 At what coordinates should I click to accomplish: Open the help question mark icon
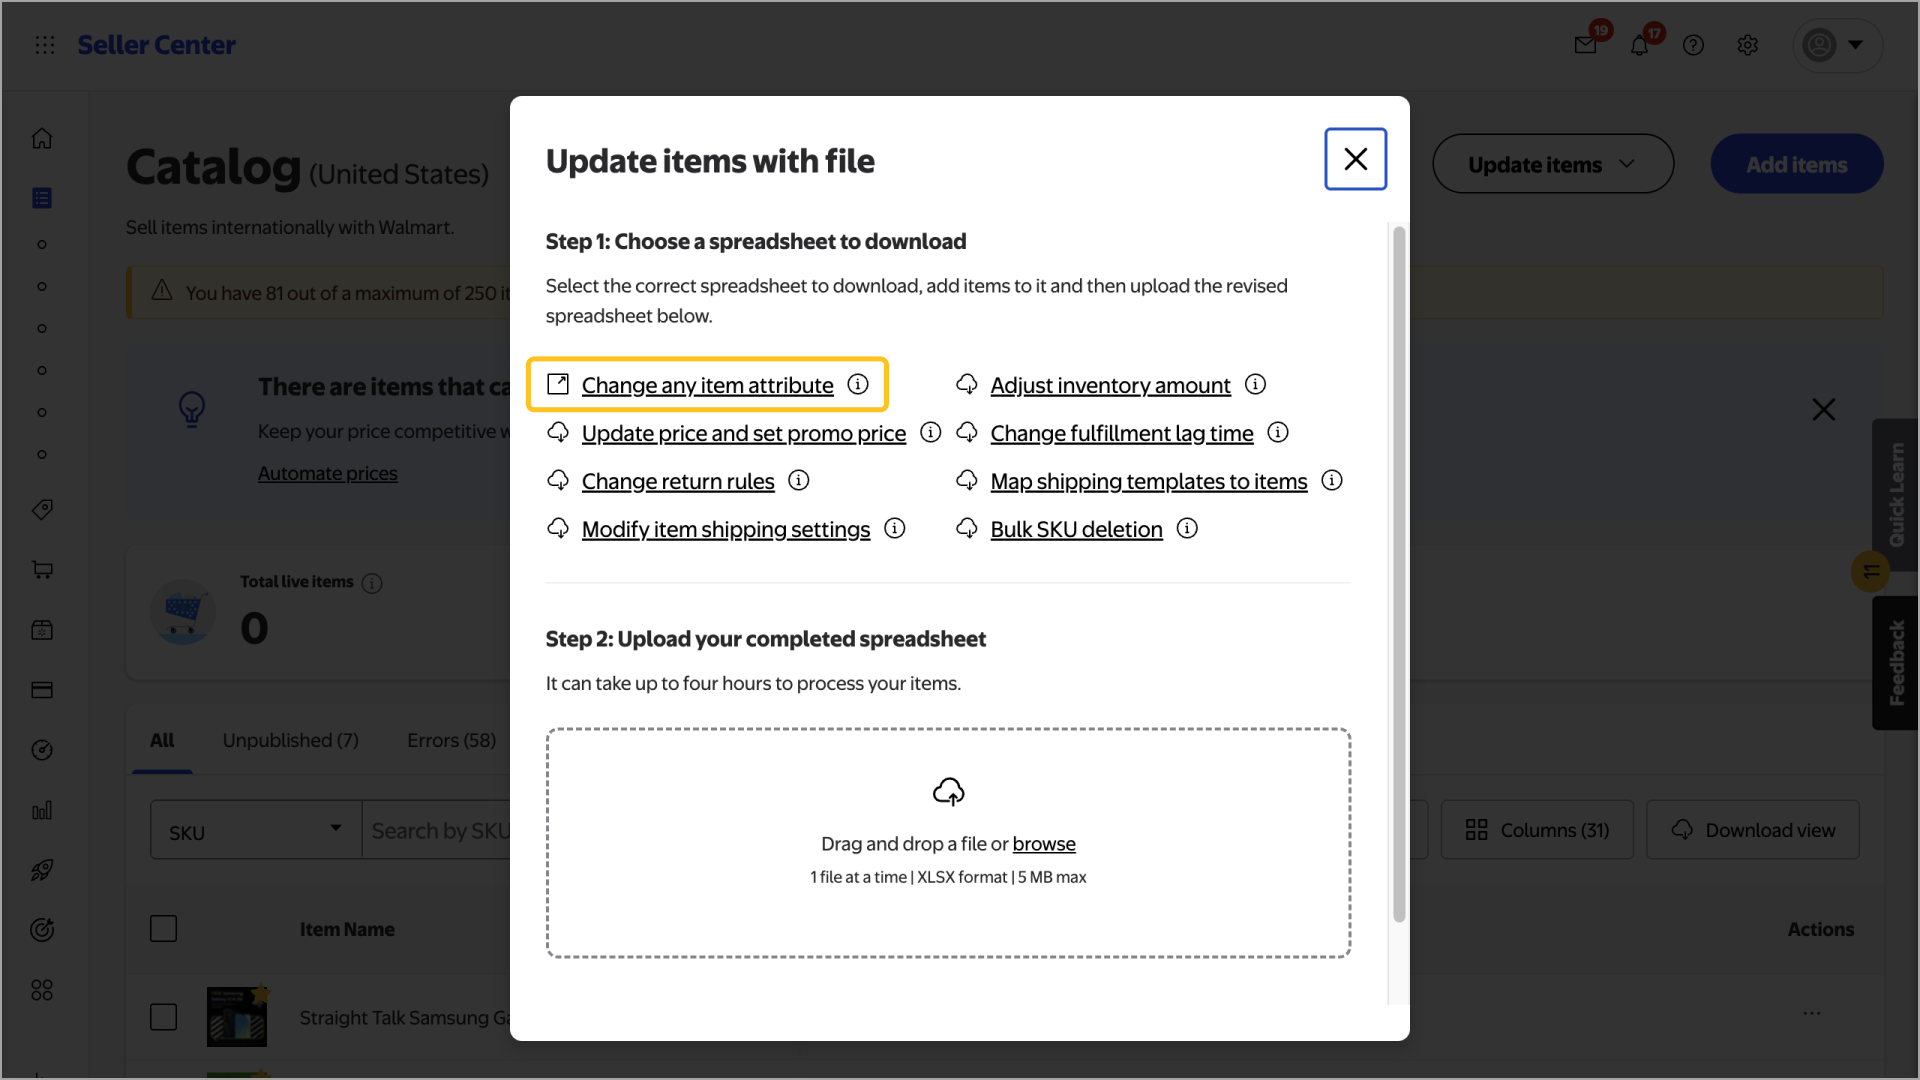[1693, 45]
